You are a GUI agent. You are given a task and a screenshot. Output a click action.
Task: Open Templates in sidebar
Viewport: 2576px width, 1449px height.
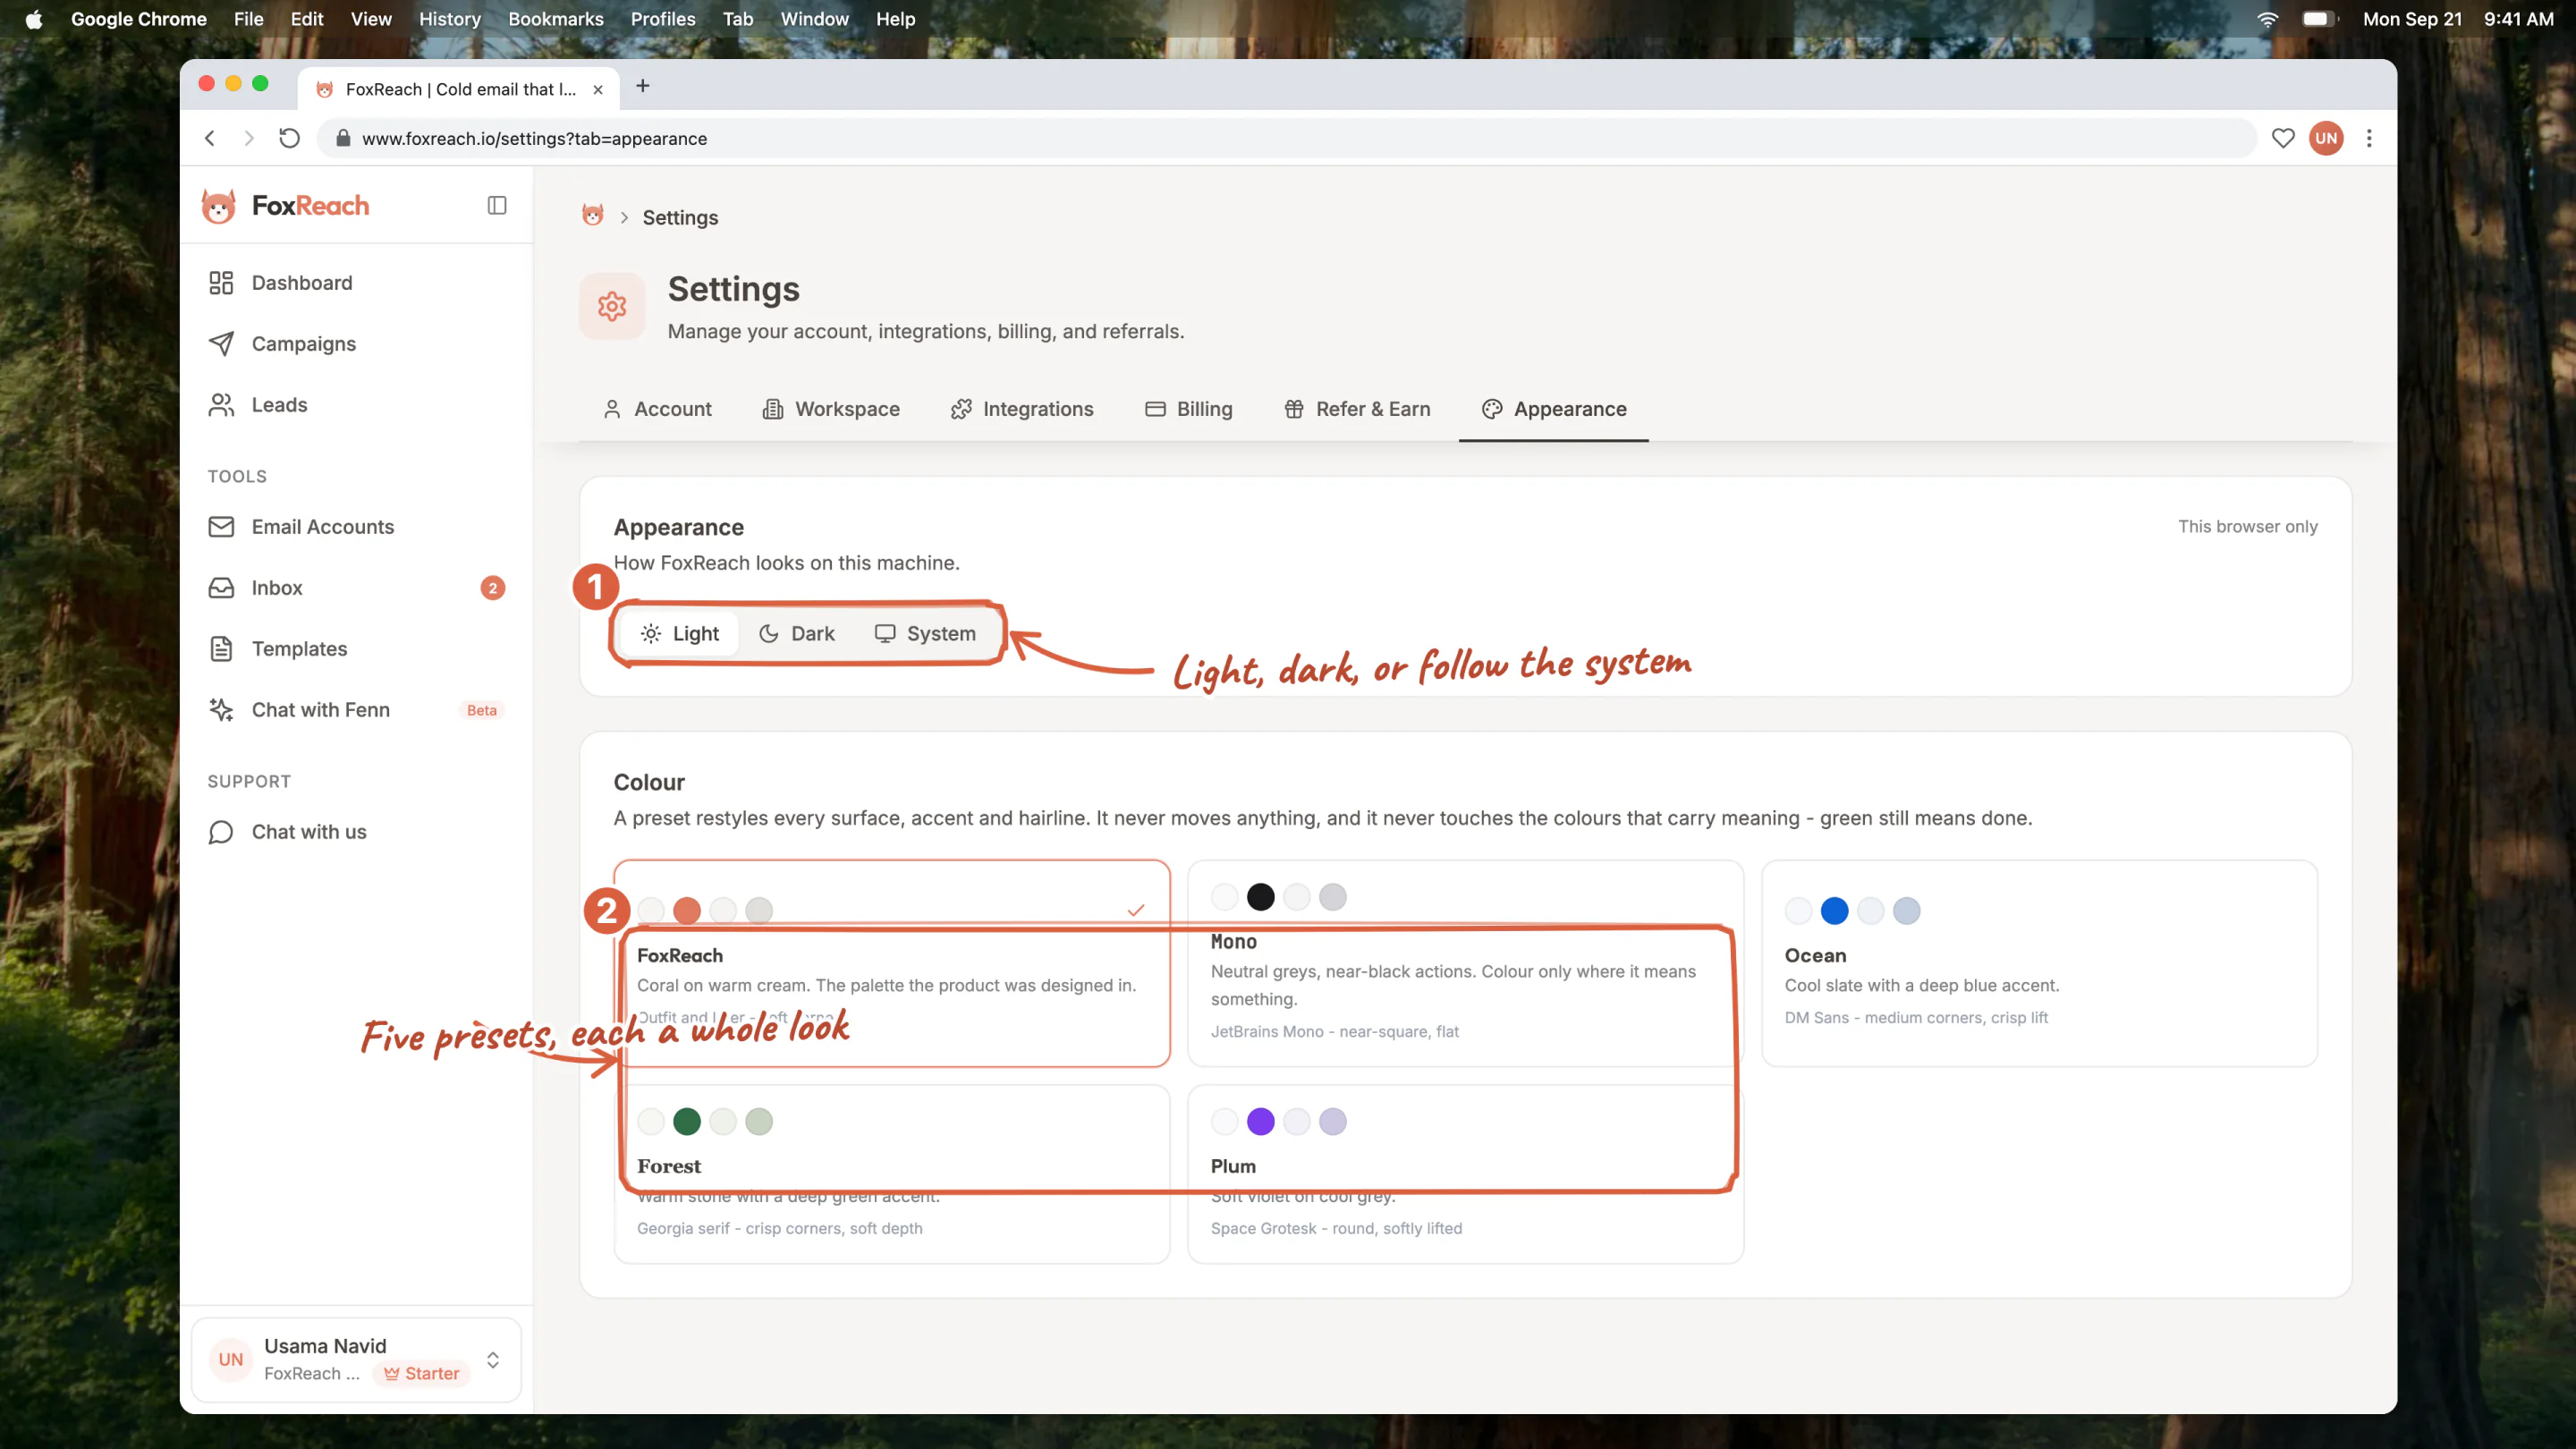(356, 649)
